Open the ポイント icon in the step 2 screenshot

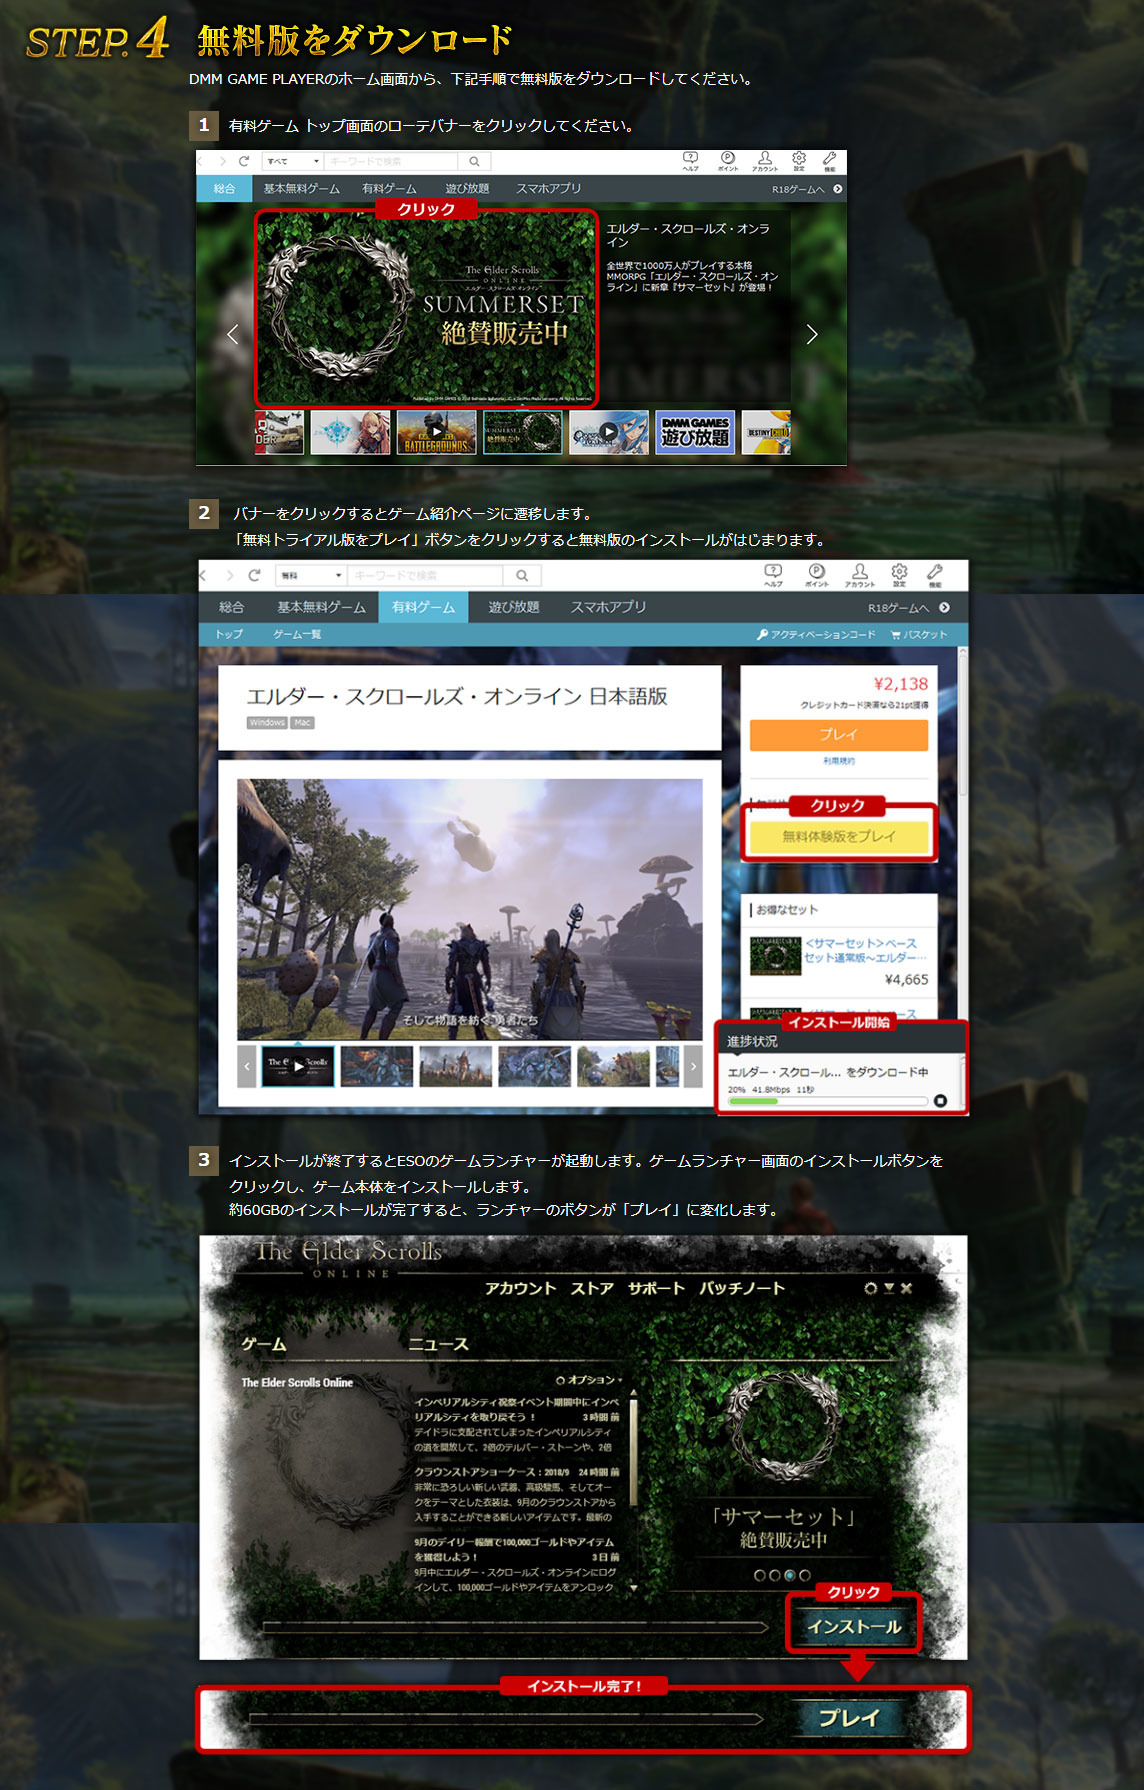coord(817,573)
